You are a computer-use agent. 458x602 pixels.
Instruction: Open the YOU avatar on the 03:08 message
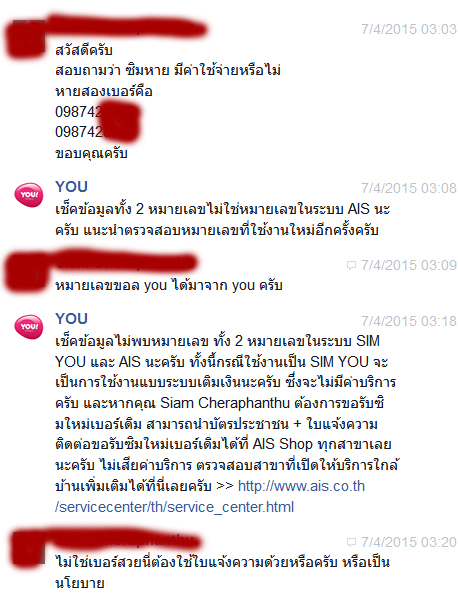(29, 195)
